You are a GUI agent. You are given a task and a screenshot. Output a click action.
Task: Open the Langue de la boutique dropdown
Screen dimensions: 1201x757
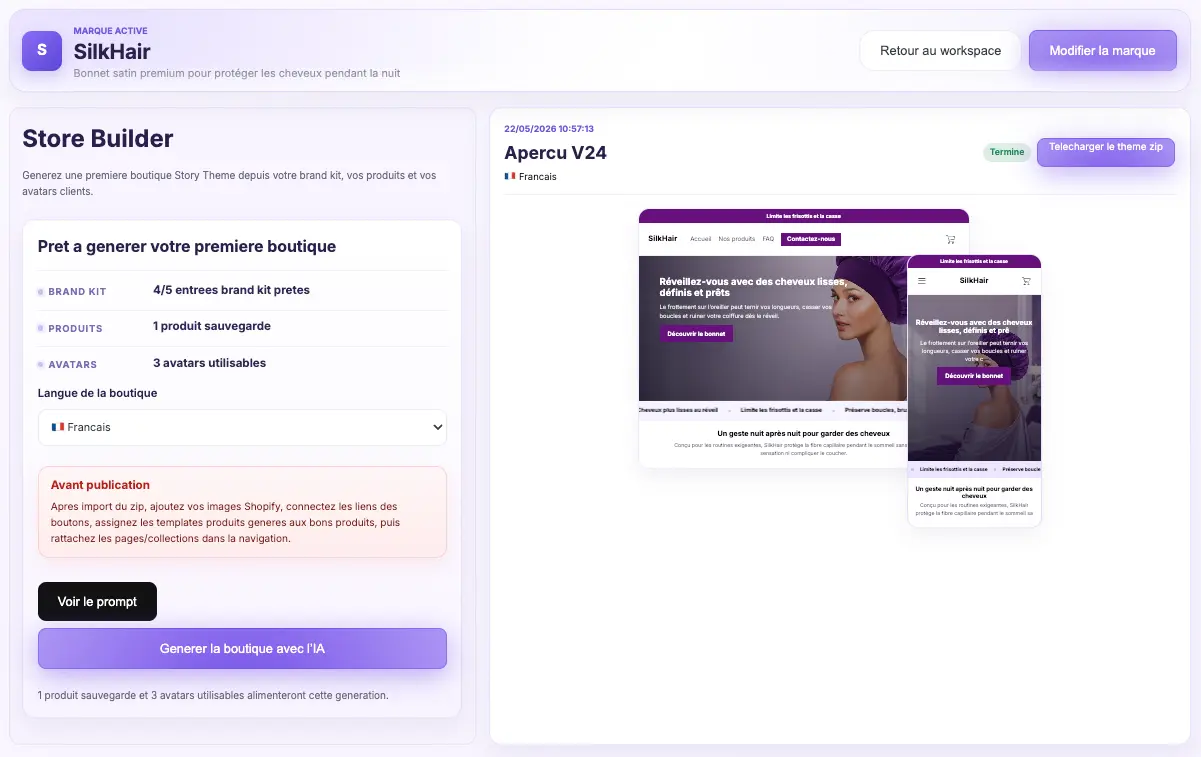click(x=242, y=427)
